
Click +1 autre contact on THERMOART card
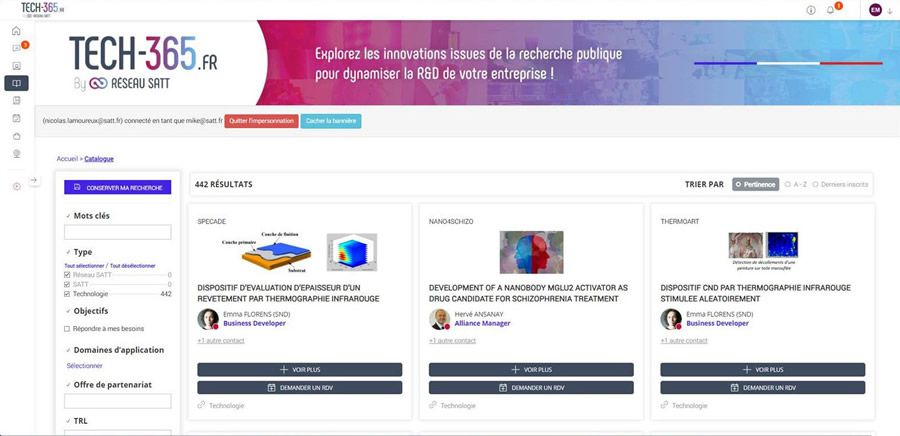[684, 341]
